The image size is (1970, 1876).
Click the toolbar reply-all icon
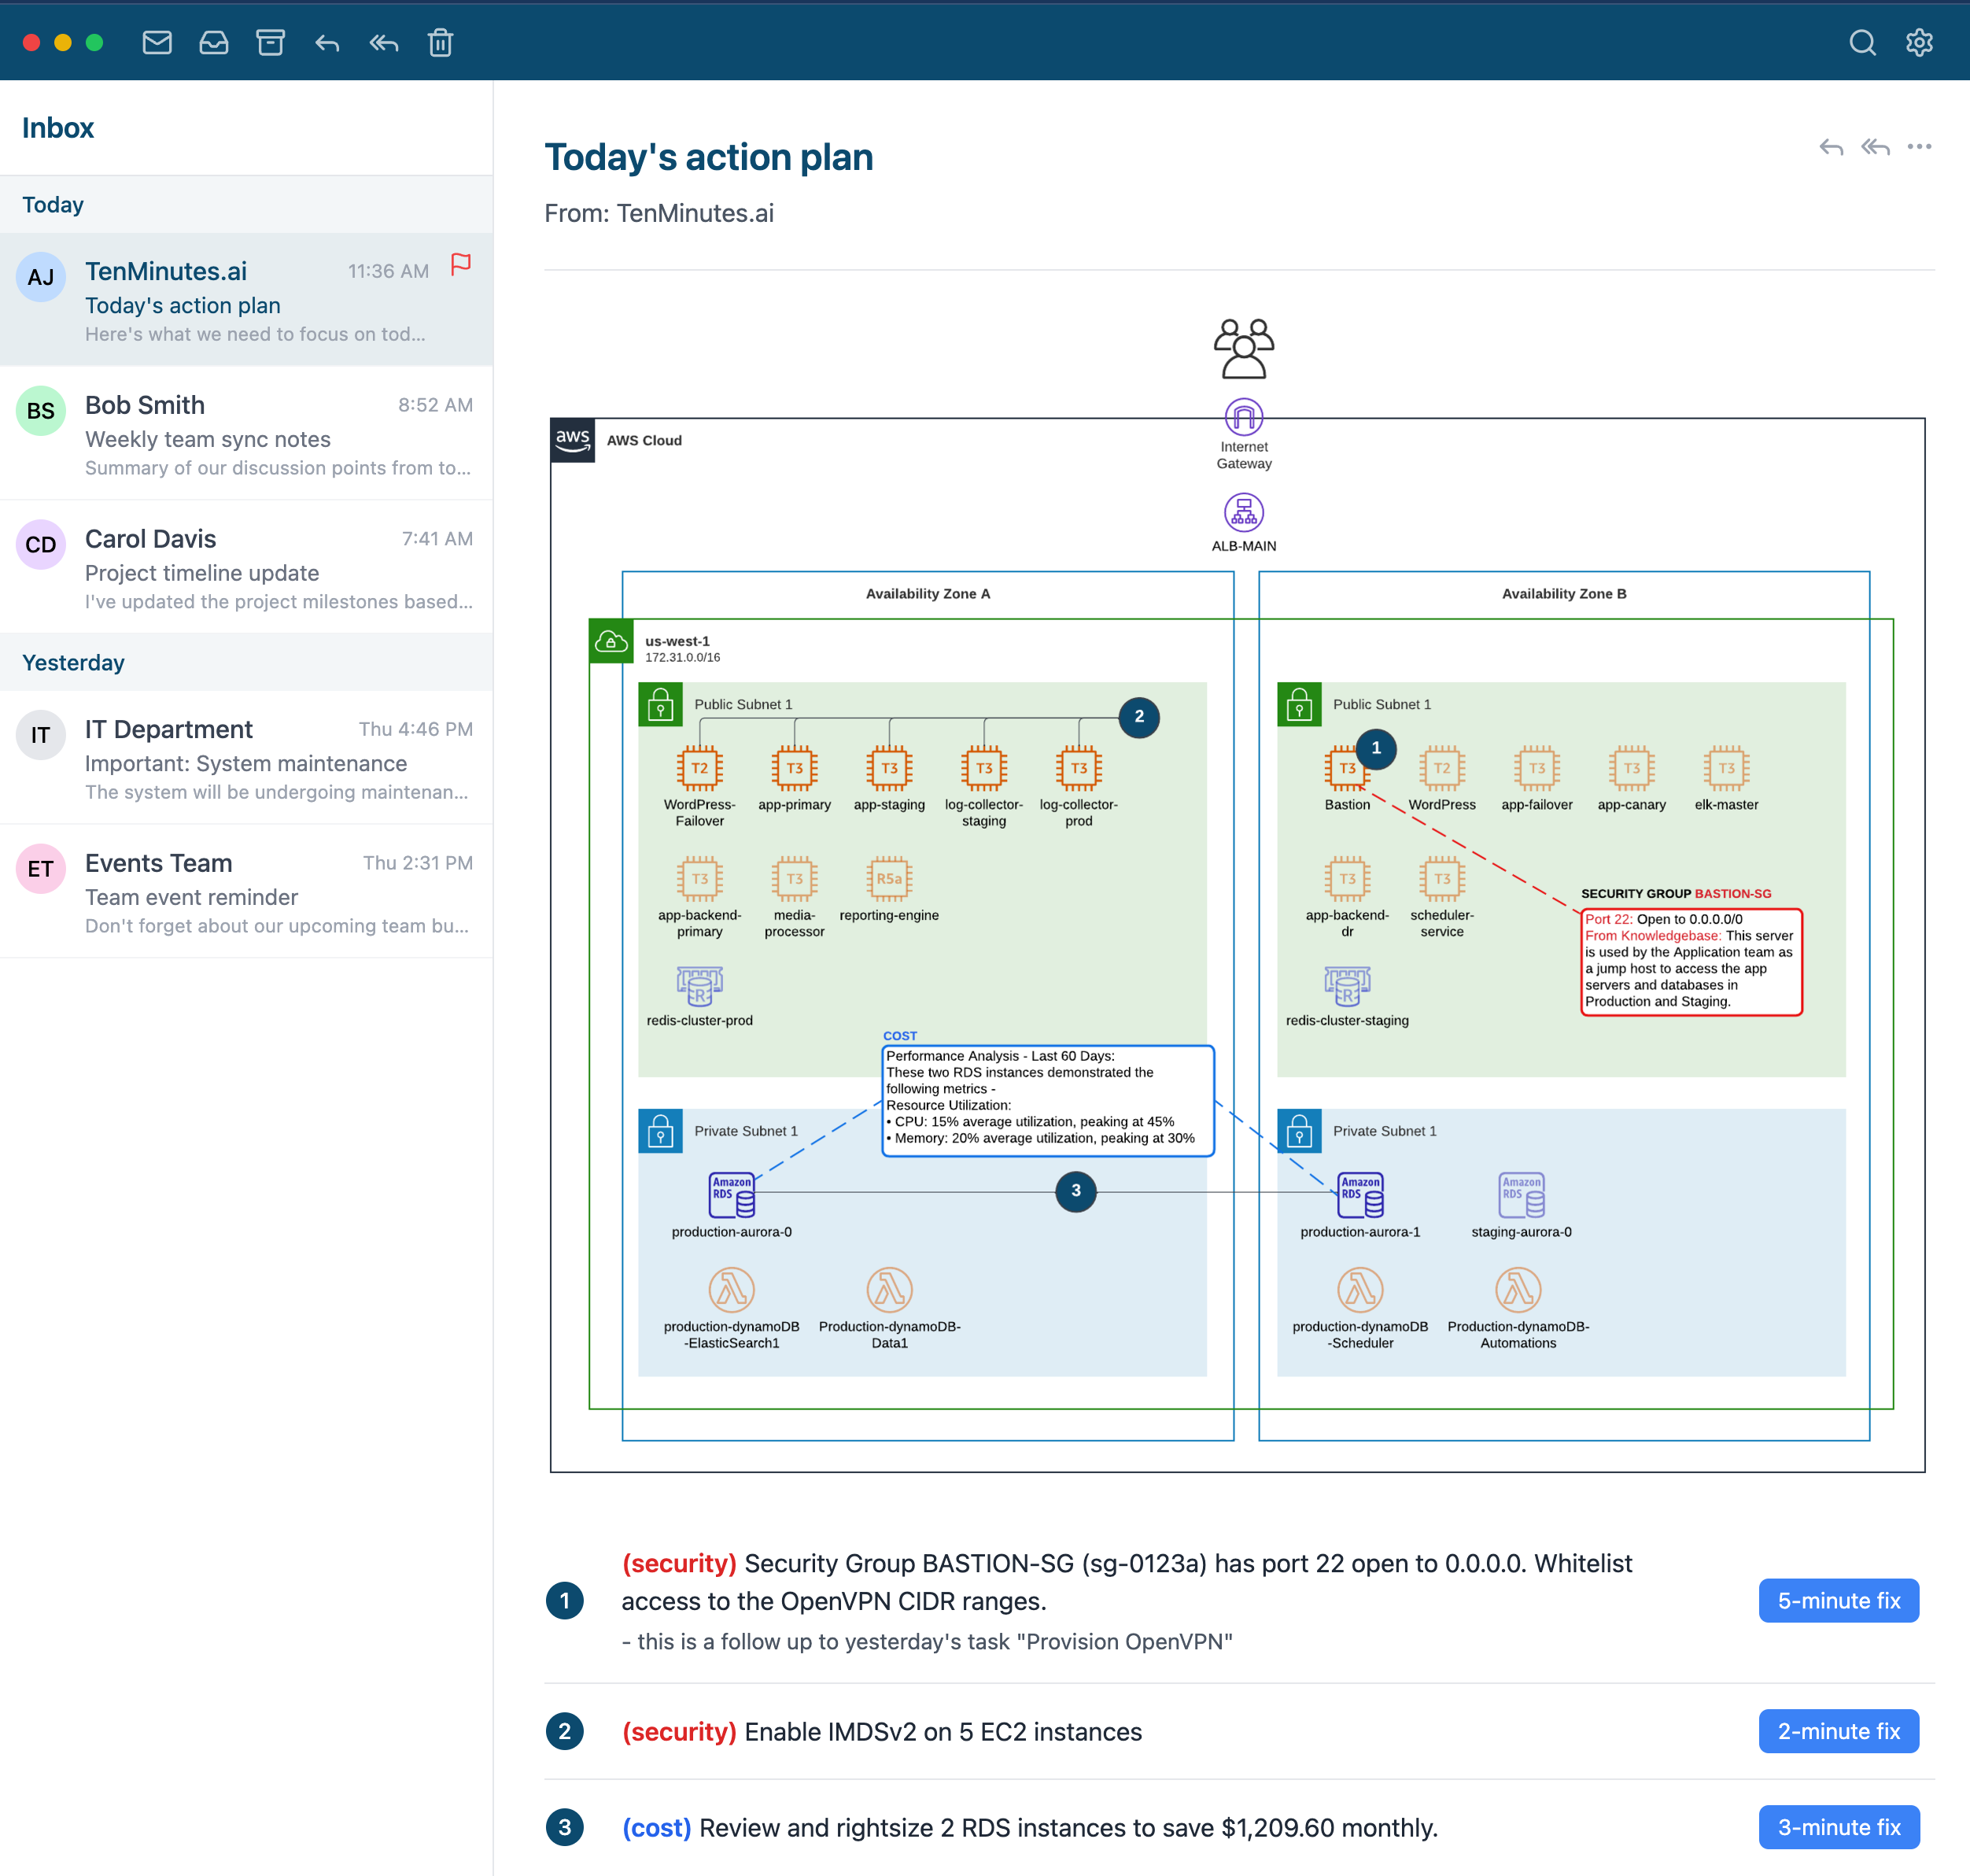coord(384,43)
